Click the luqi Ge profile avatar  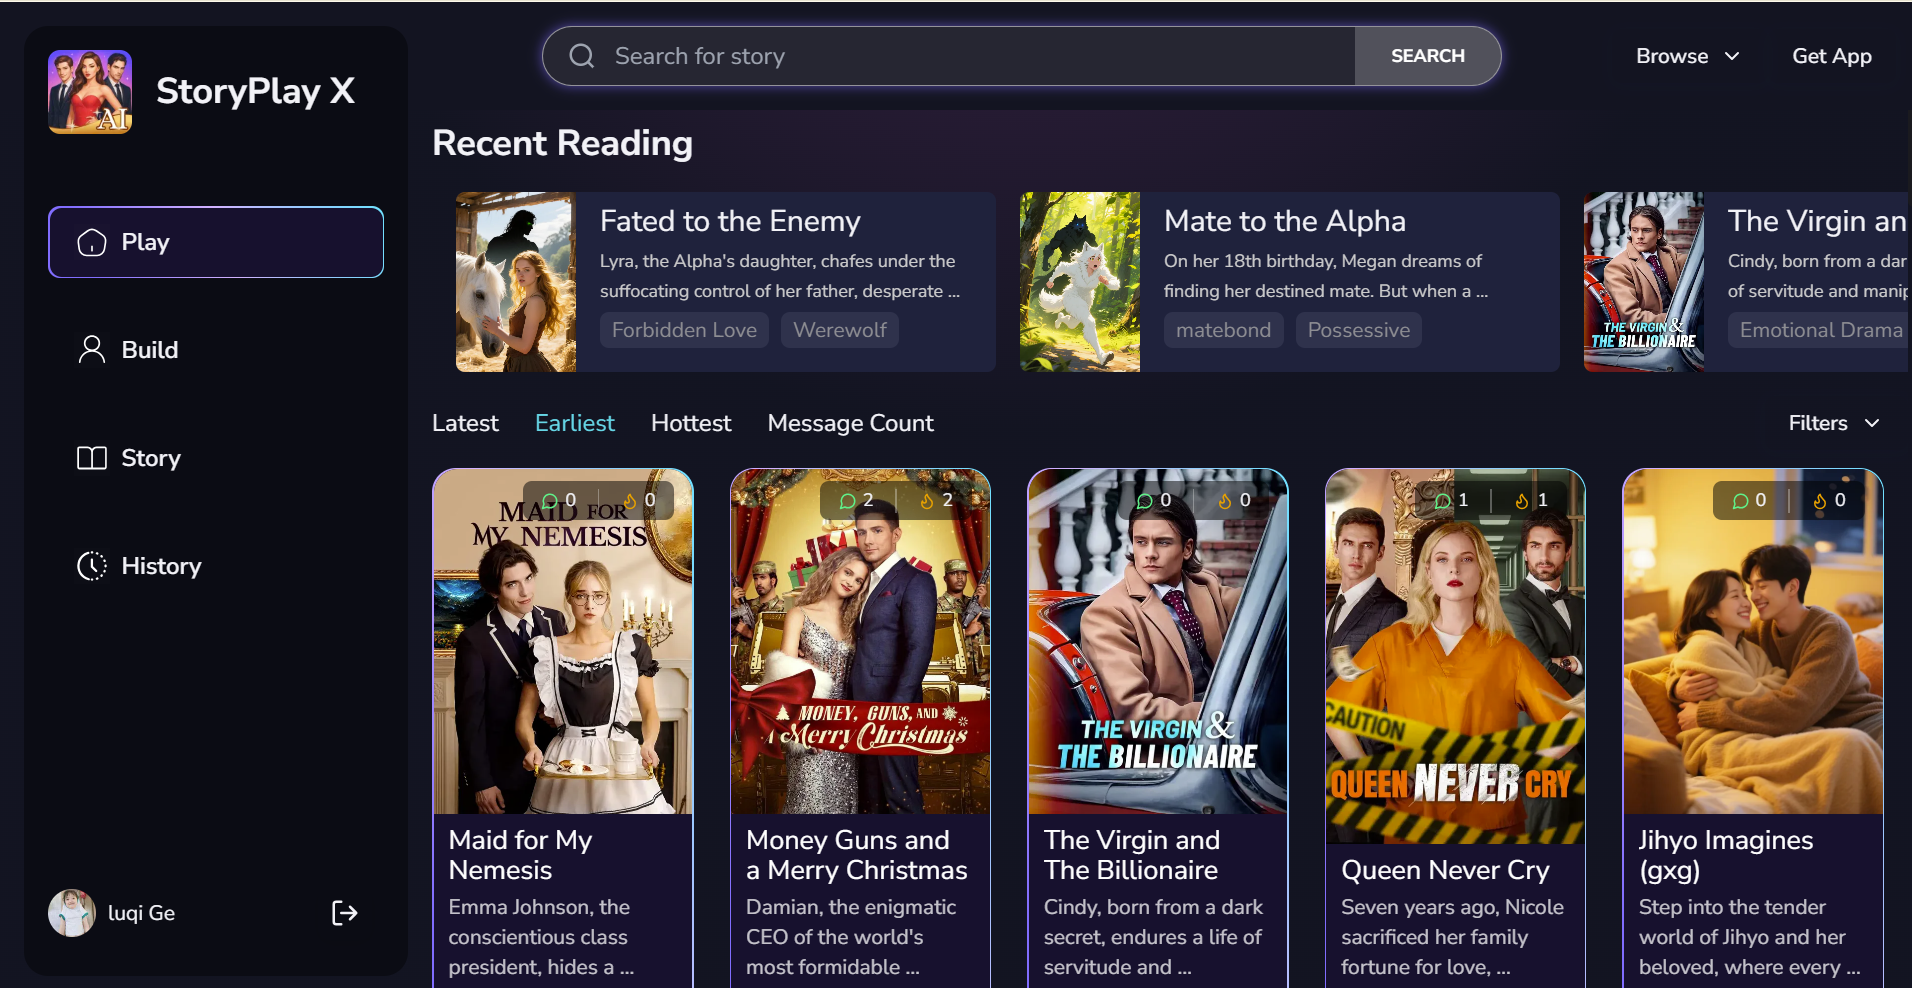click(72, 913)
